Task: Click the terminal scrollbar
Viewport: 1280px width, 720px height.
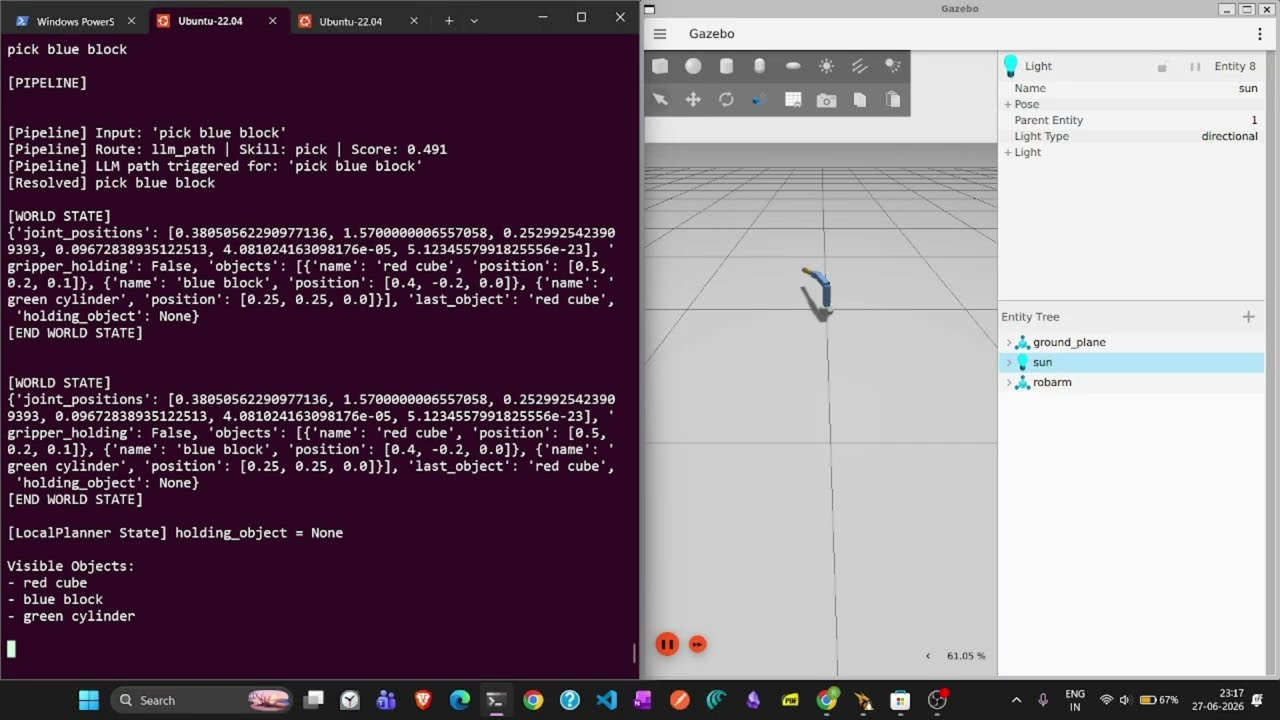Action: (634, 653)
